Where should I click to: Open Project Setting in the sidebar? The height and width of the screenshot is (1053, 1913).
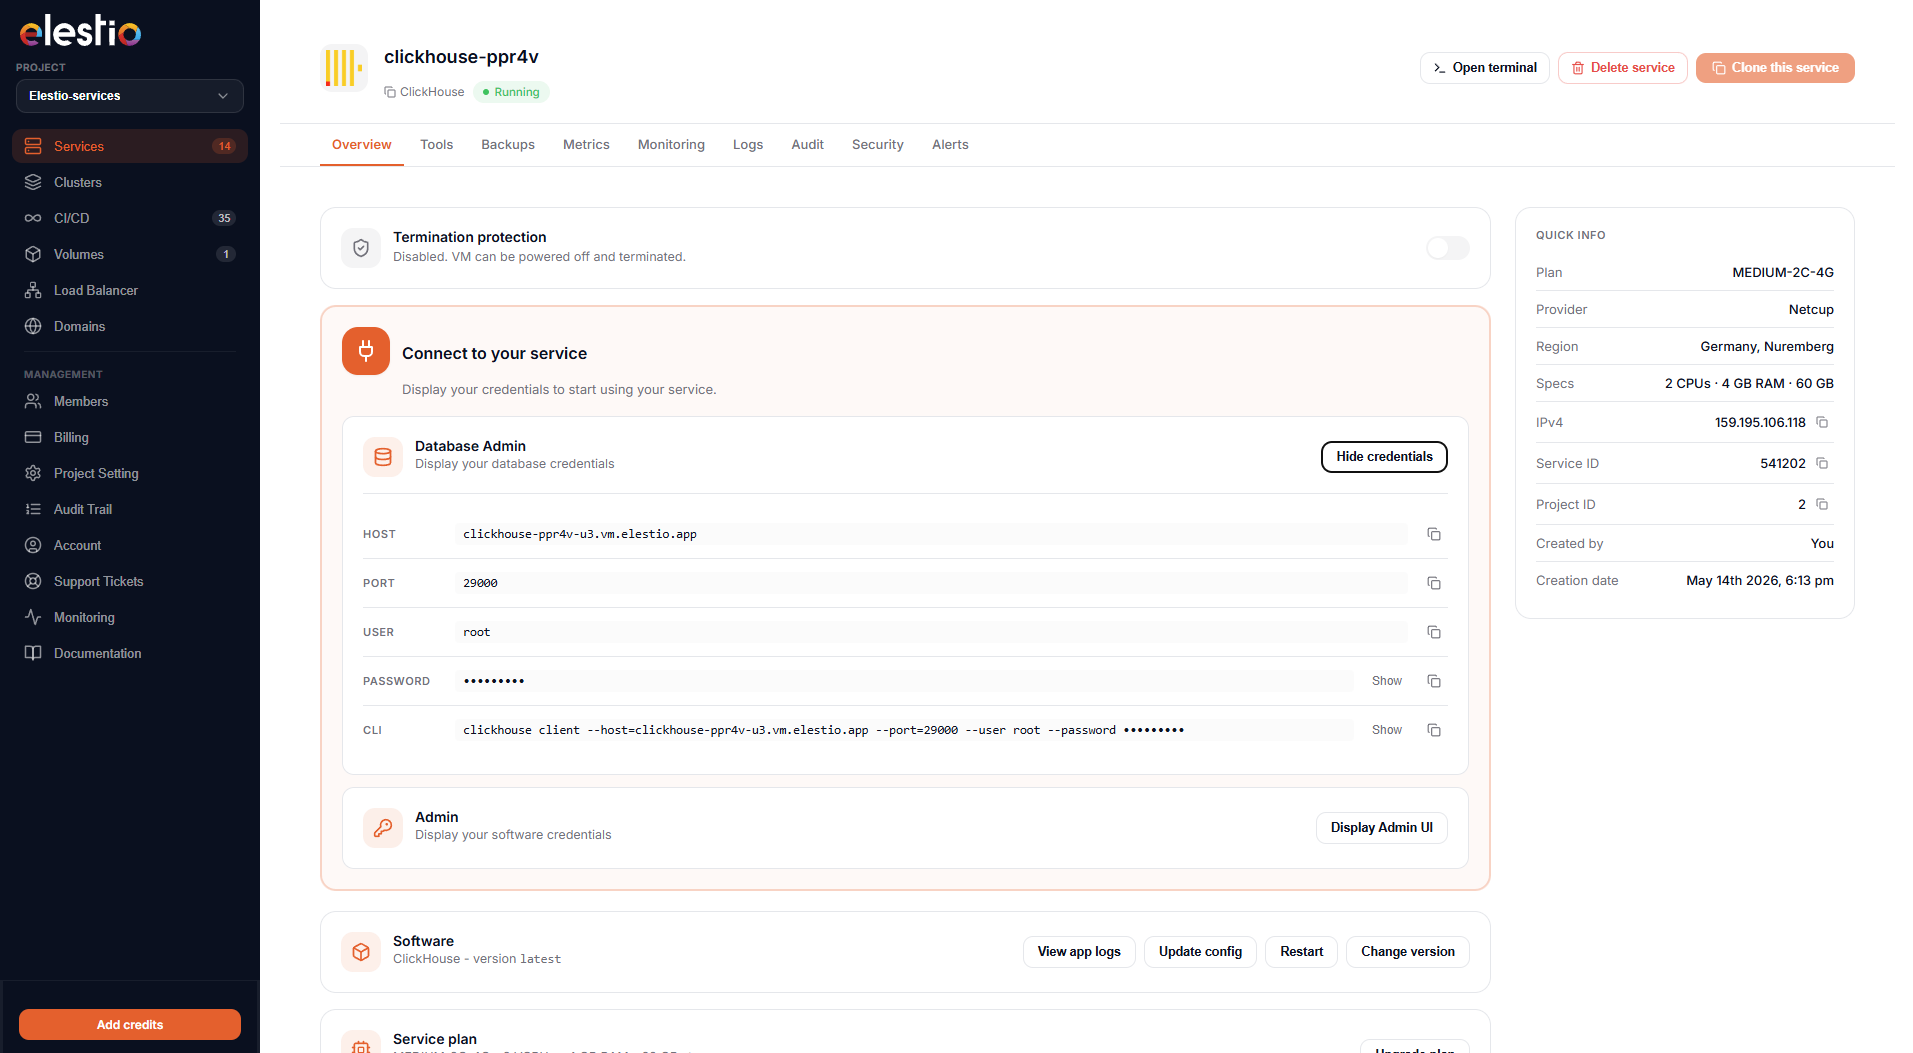point(130,473)
